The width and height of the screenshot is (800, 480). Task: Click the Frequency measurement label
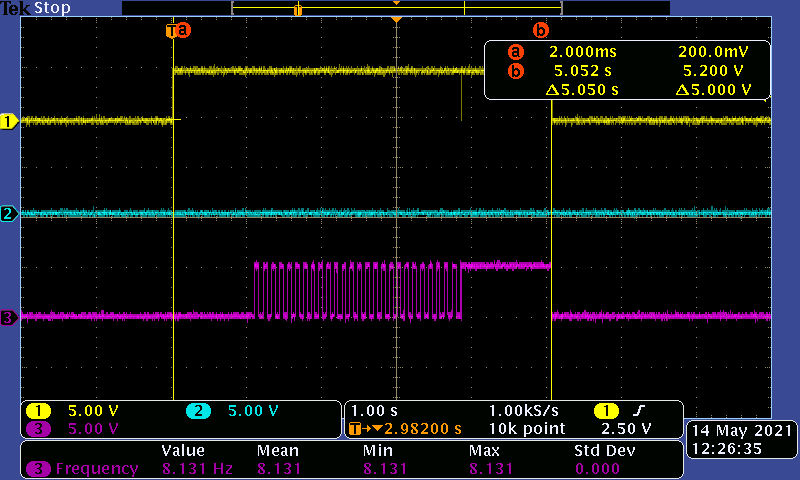click(97, 469)
